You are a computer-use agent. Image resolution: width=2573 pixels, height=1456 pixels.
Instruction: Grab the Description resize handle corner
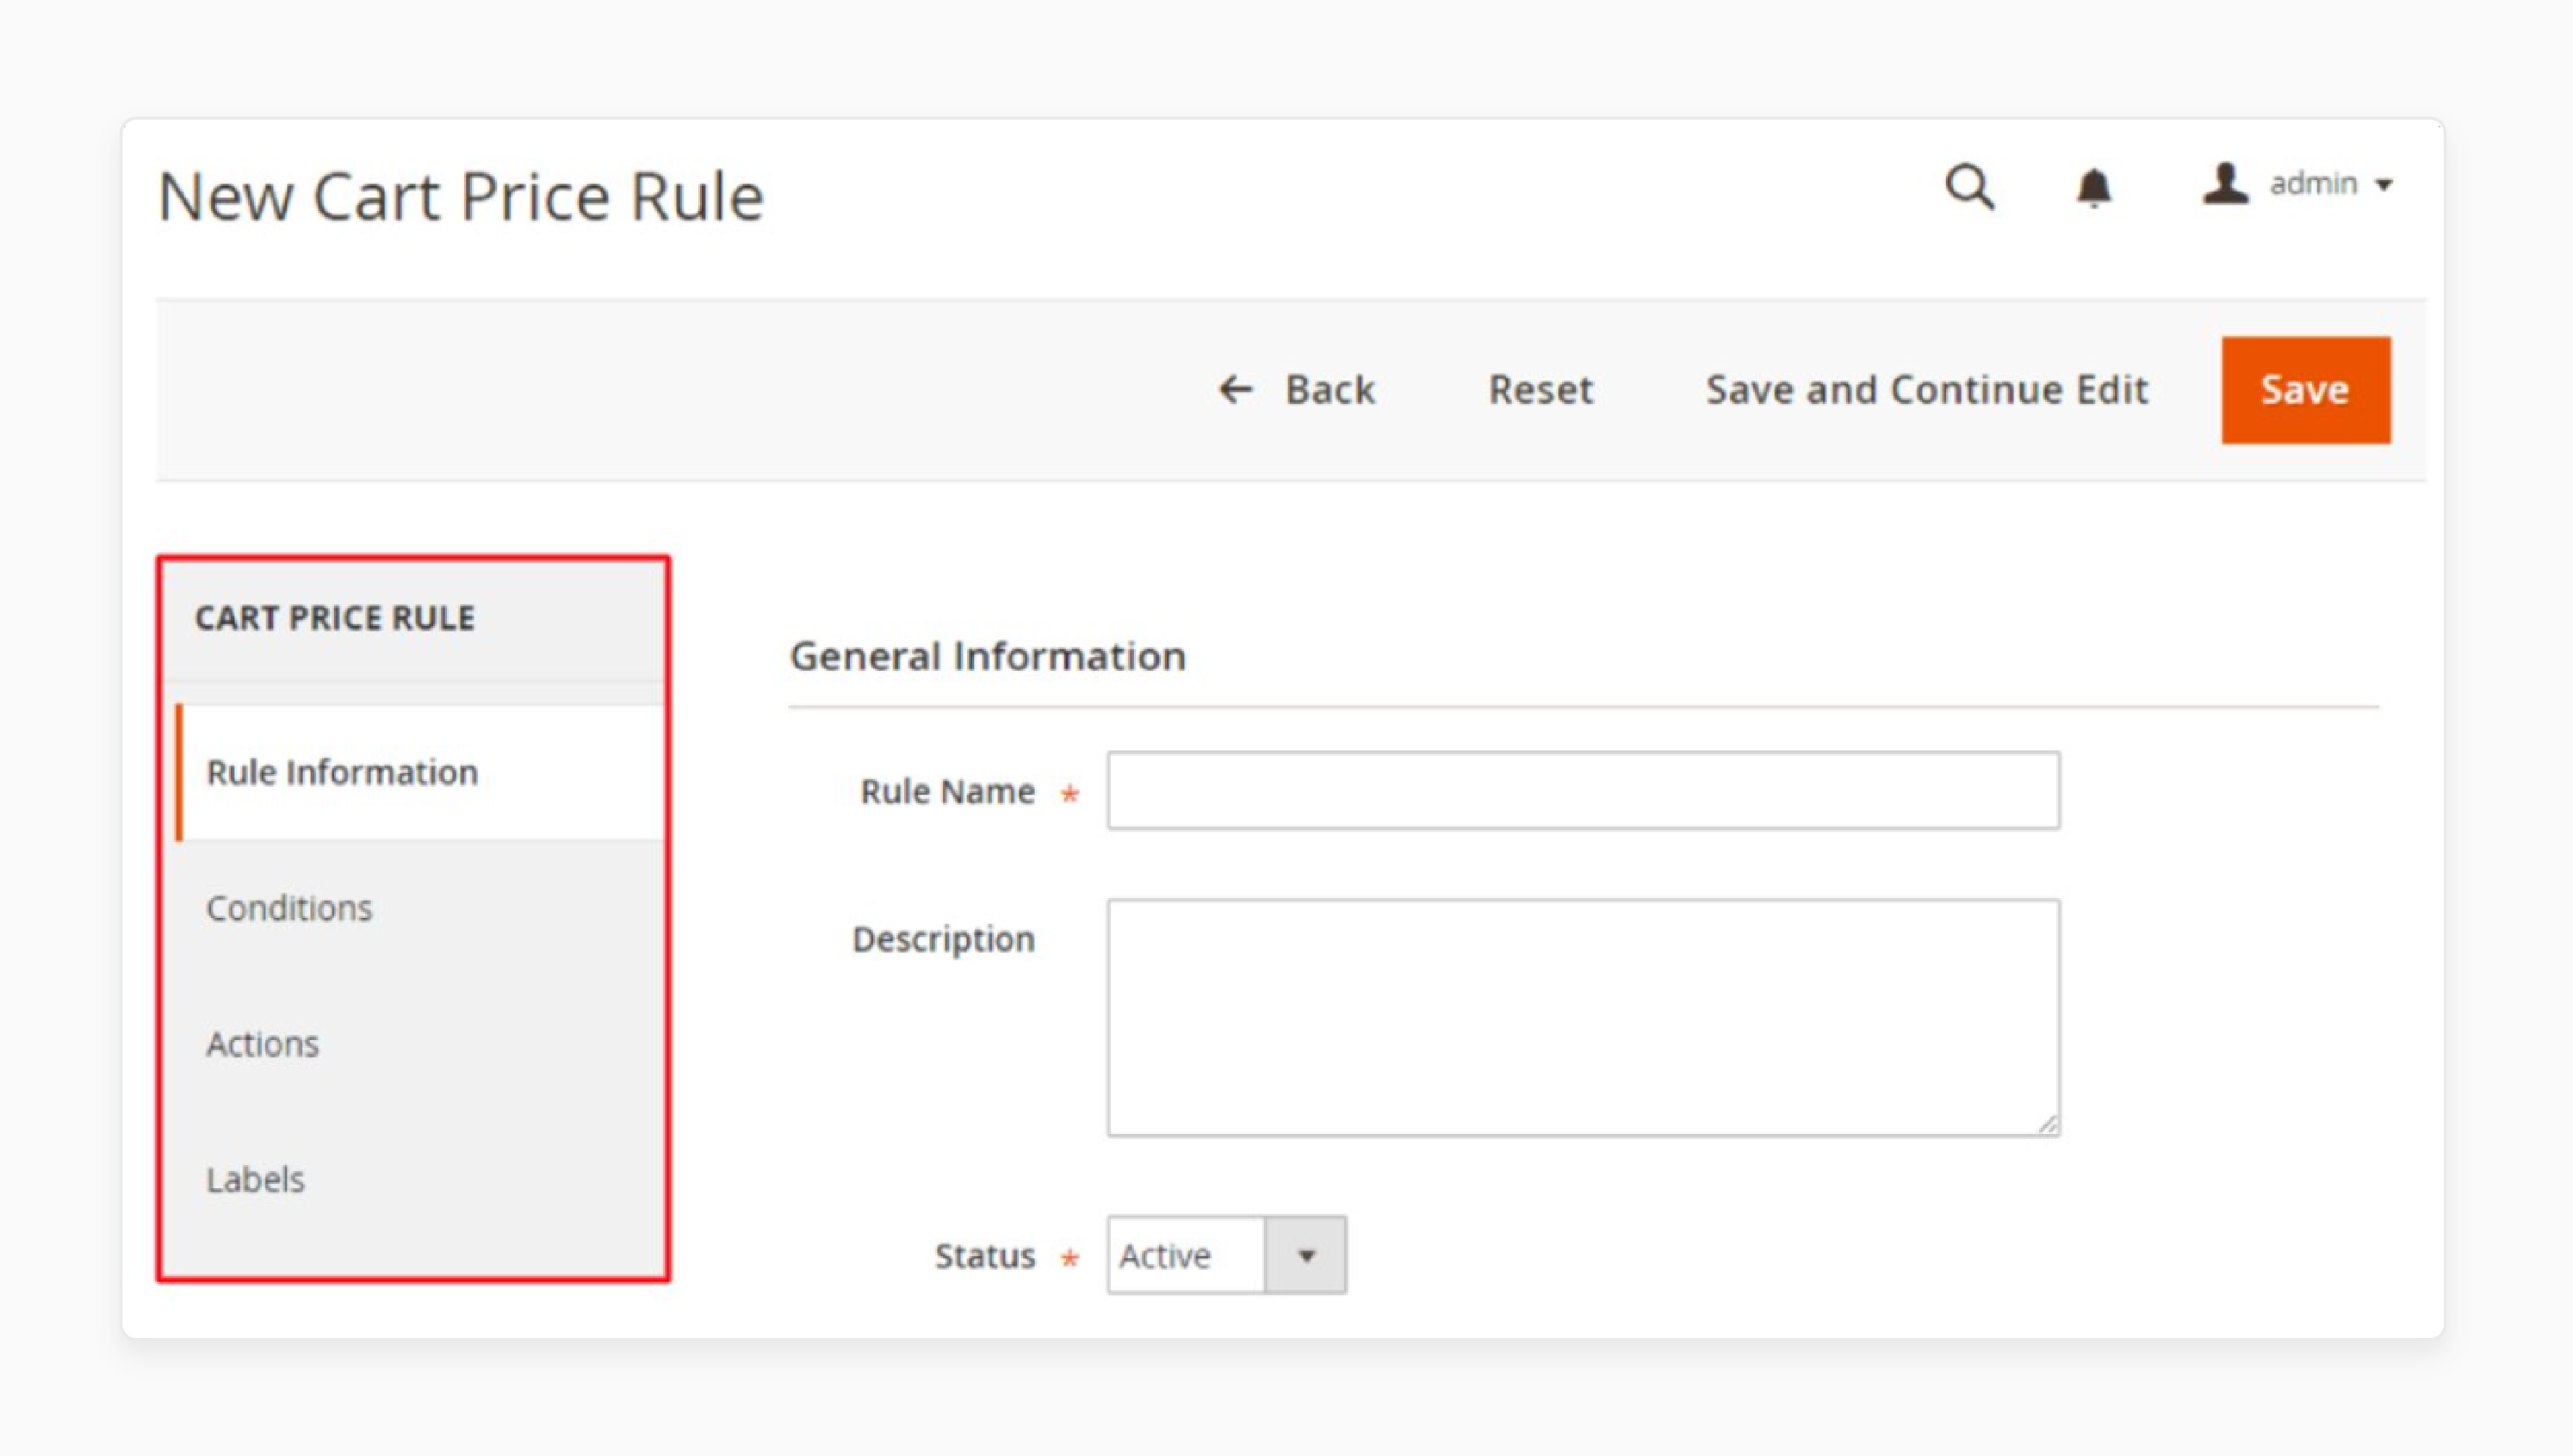(x=2047, y=1124)
